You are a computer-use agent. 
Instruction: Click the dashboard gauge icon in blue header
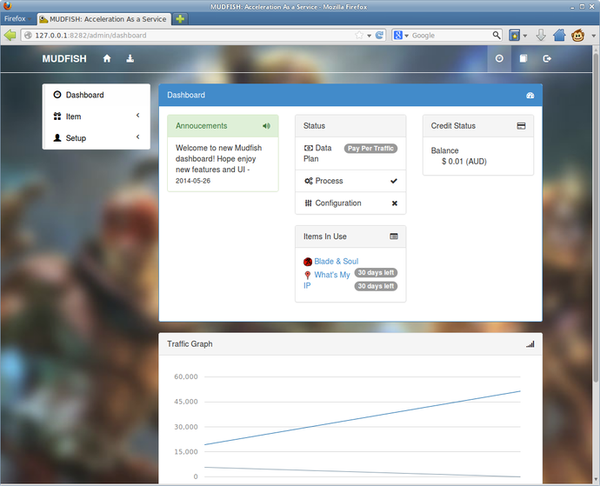click(530, 95)
